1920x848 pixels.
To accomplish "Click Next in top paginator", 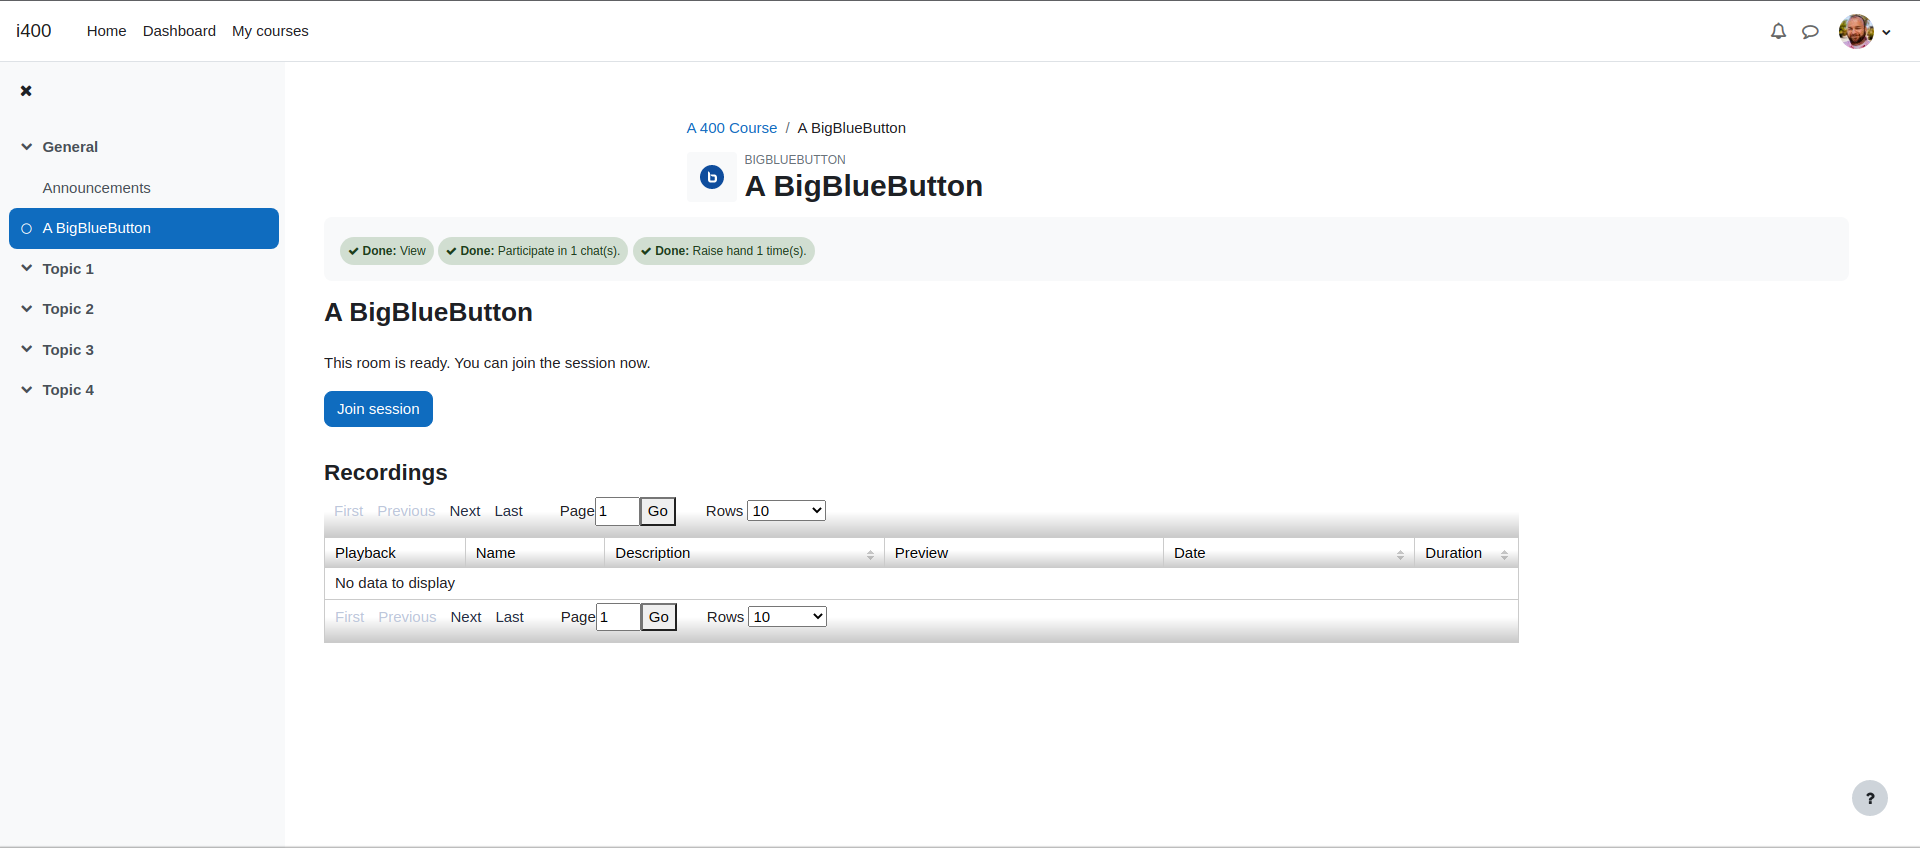I will point(465,511).
